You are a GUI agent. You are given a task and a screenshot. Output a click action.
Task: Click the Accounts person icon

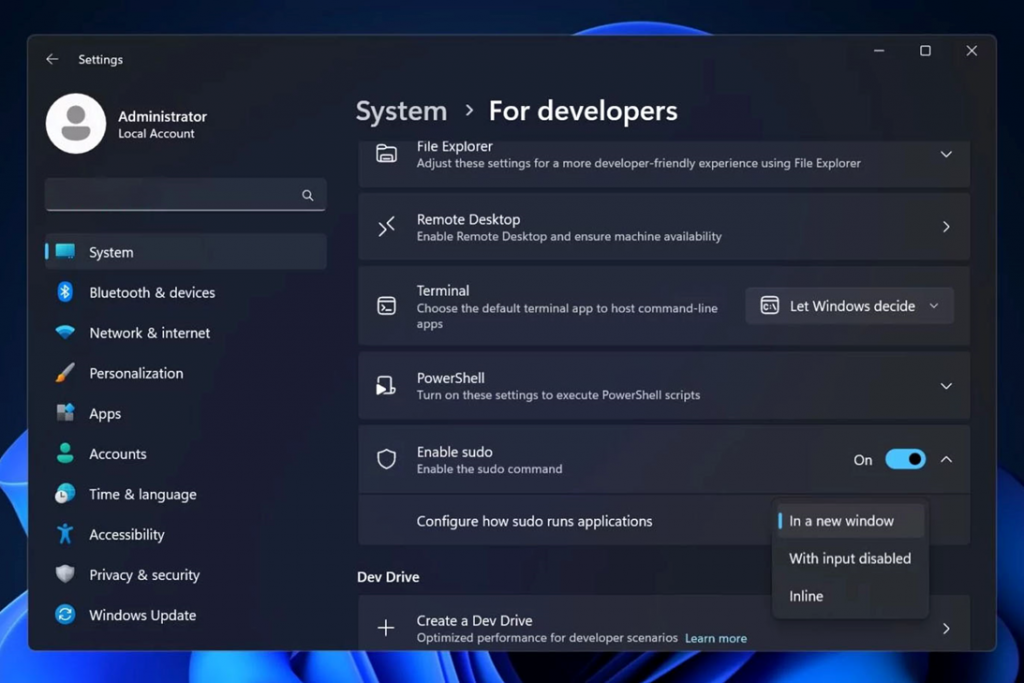[65, 453]
